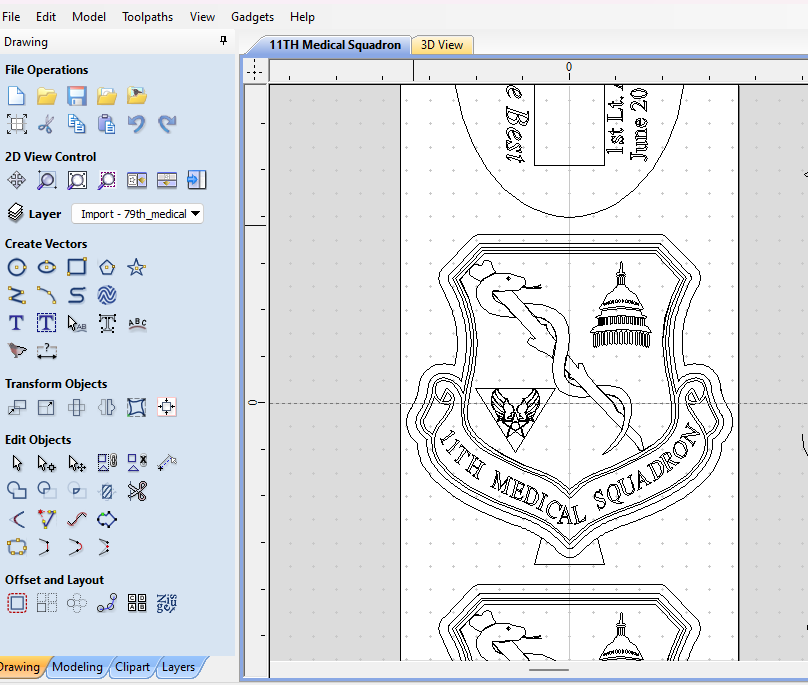Click the Undo arrow icon
808x685 pixels.
137,124
